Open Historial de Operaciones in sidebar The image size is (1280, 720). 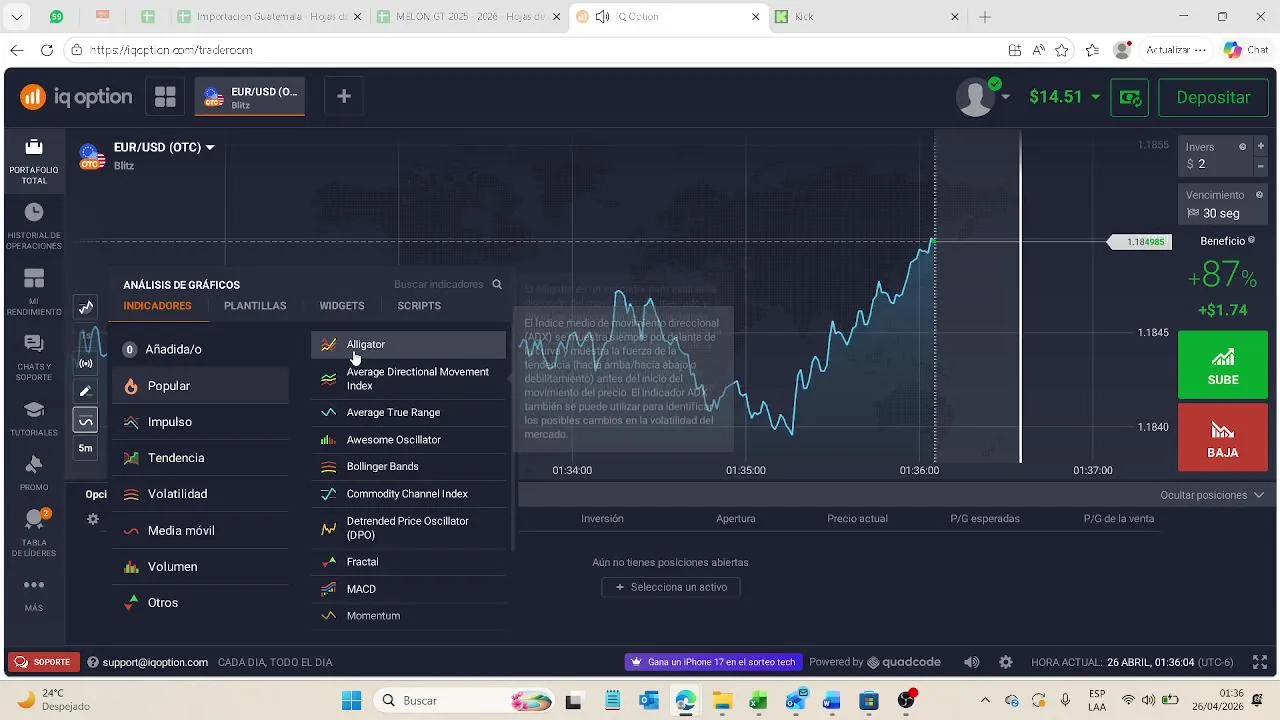click(x=34, y=226)
